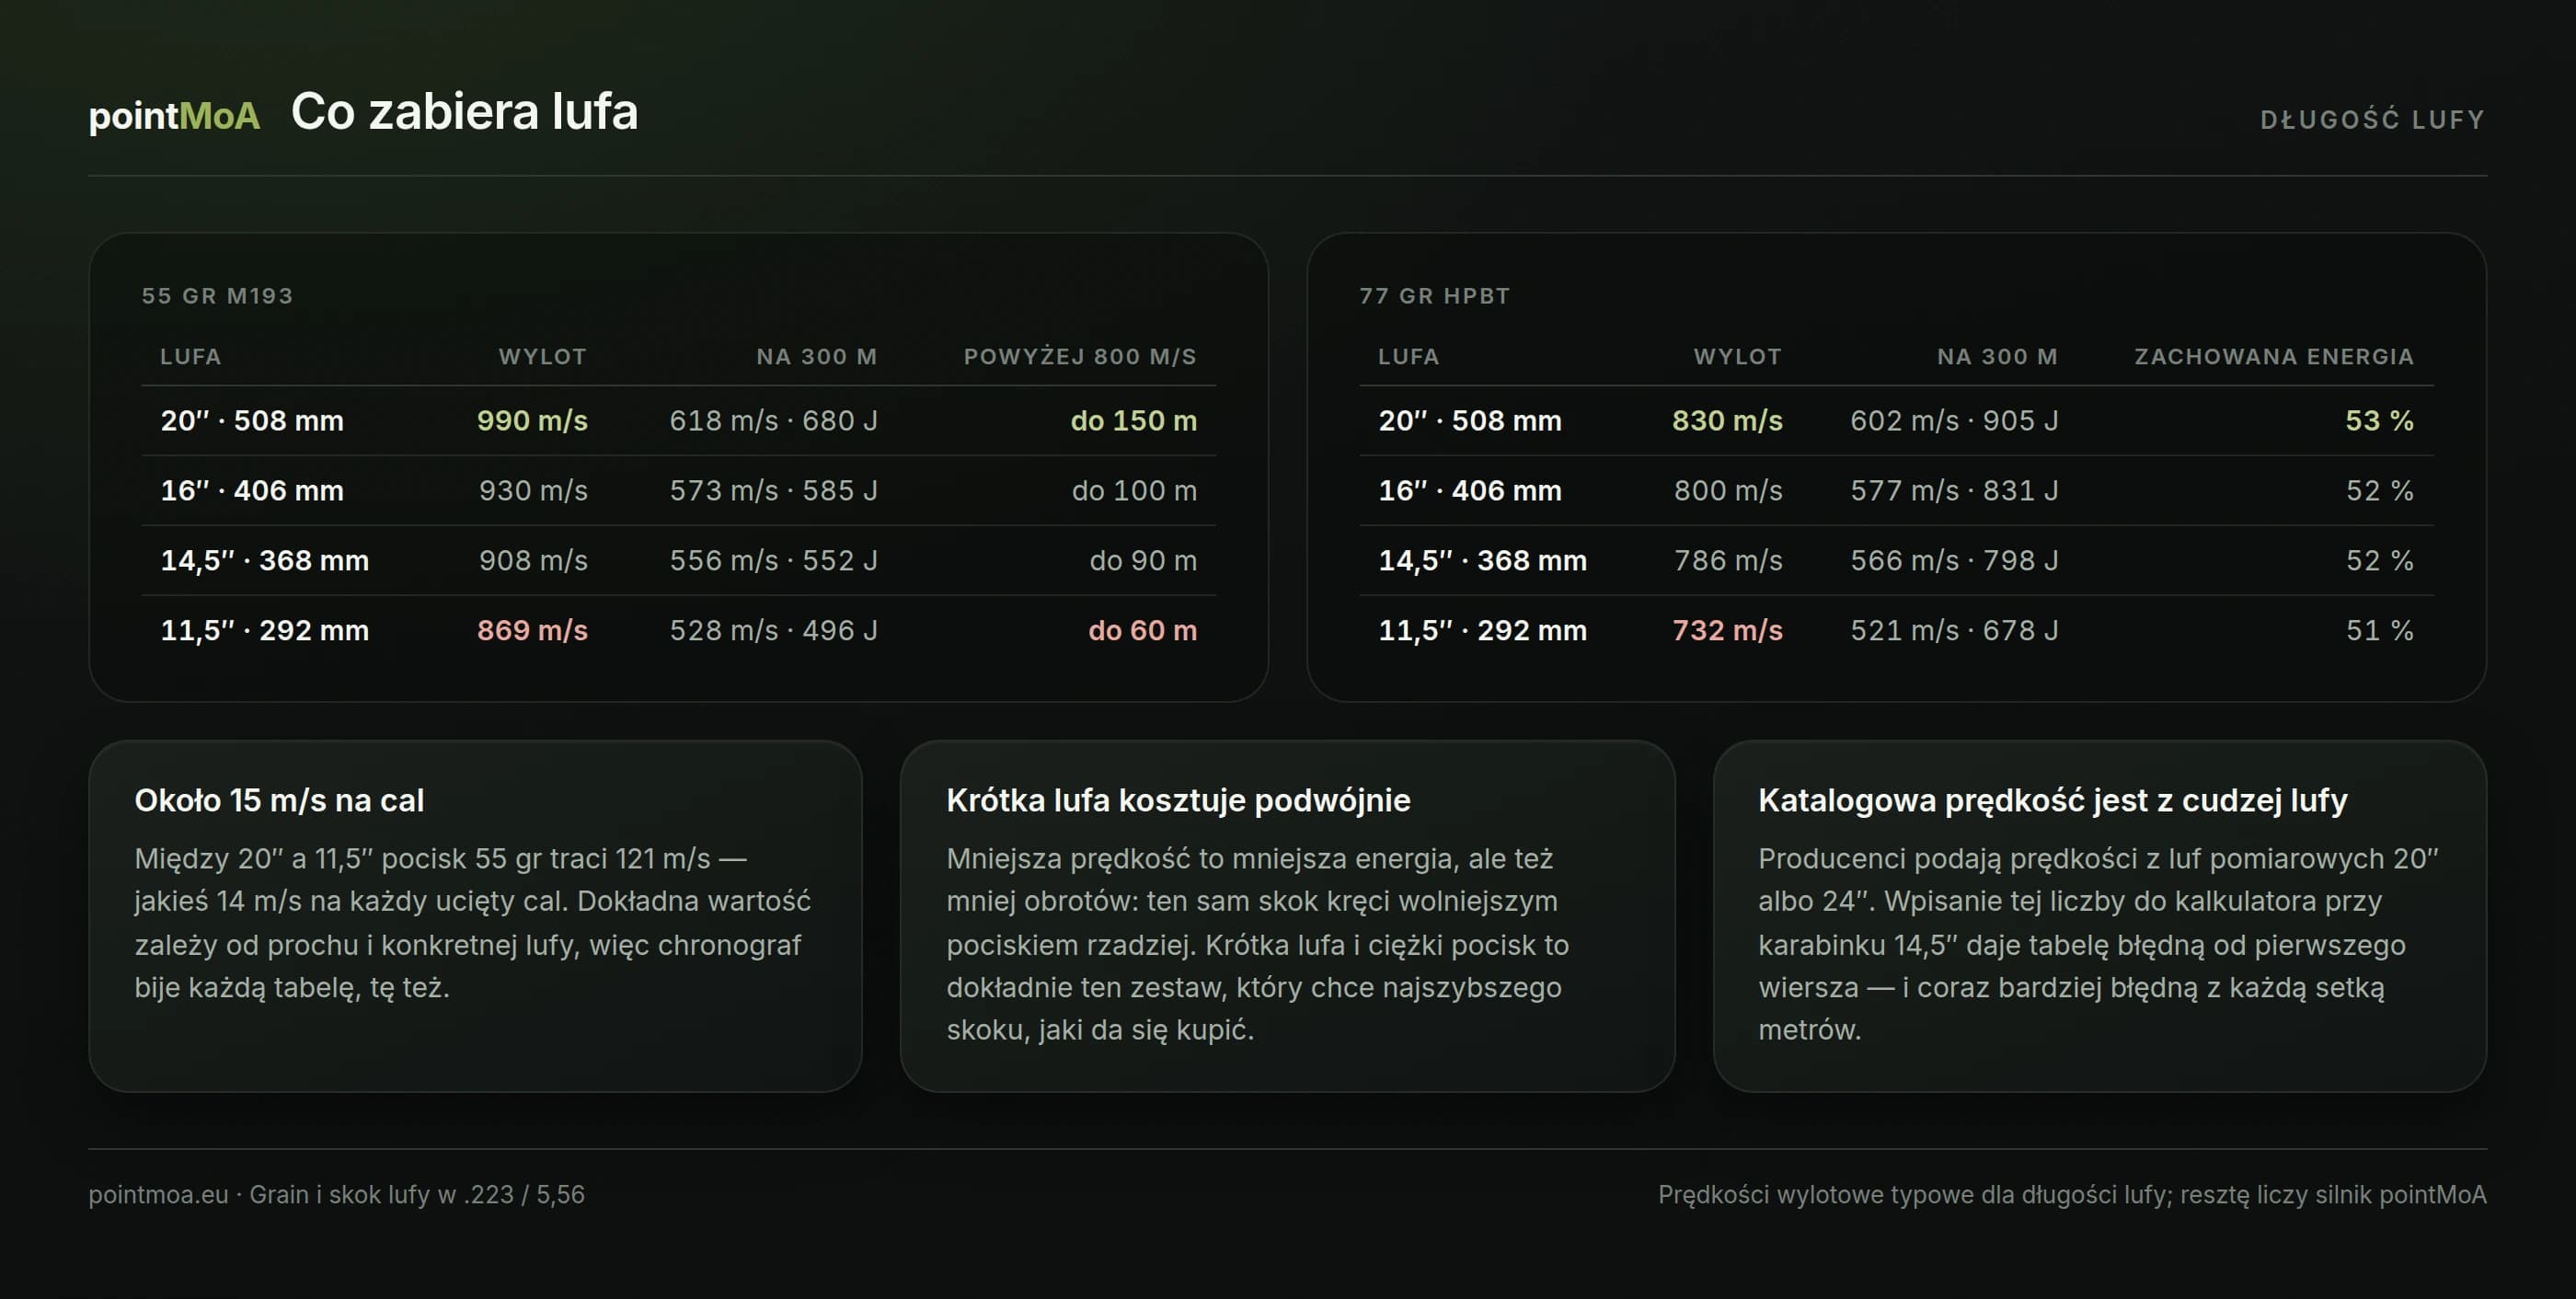The width and height of the screenshot is (2576, 1299).
Task: Click the 53 % retained energy cell
Action: pos(2379,421)
